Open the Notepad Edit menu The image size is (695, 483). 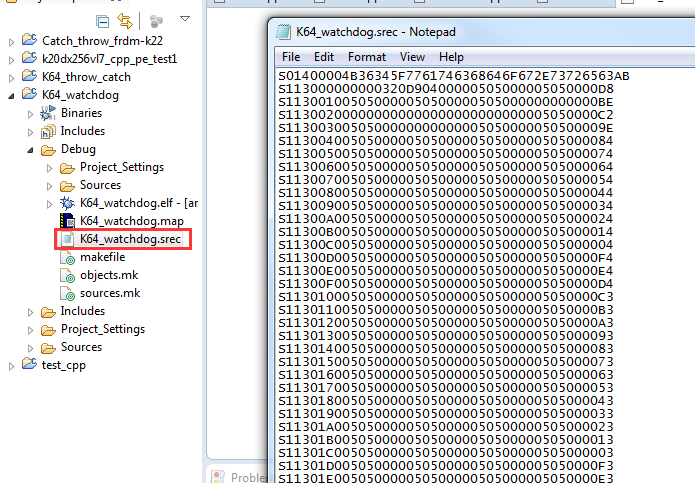click(324, 57)
